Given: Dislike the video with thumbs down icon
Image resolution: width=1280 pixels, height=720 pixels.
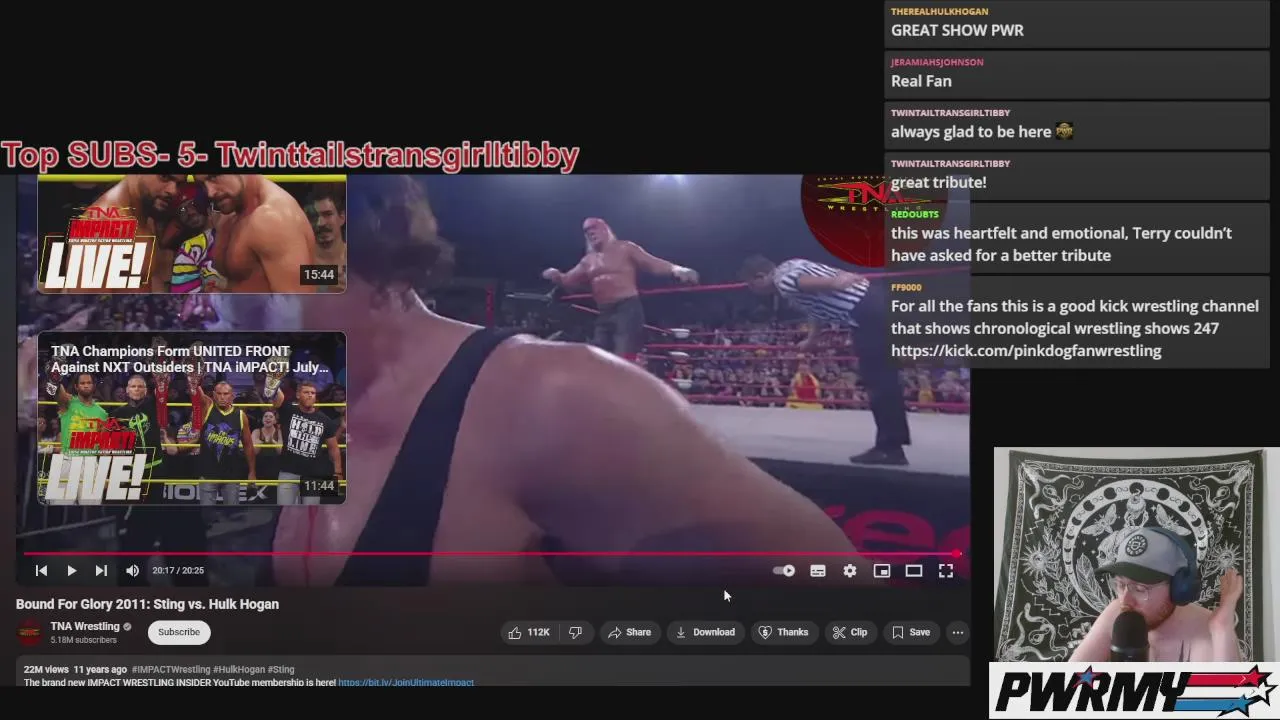Looking at the screenshot, I should [x=575, y=632].
